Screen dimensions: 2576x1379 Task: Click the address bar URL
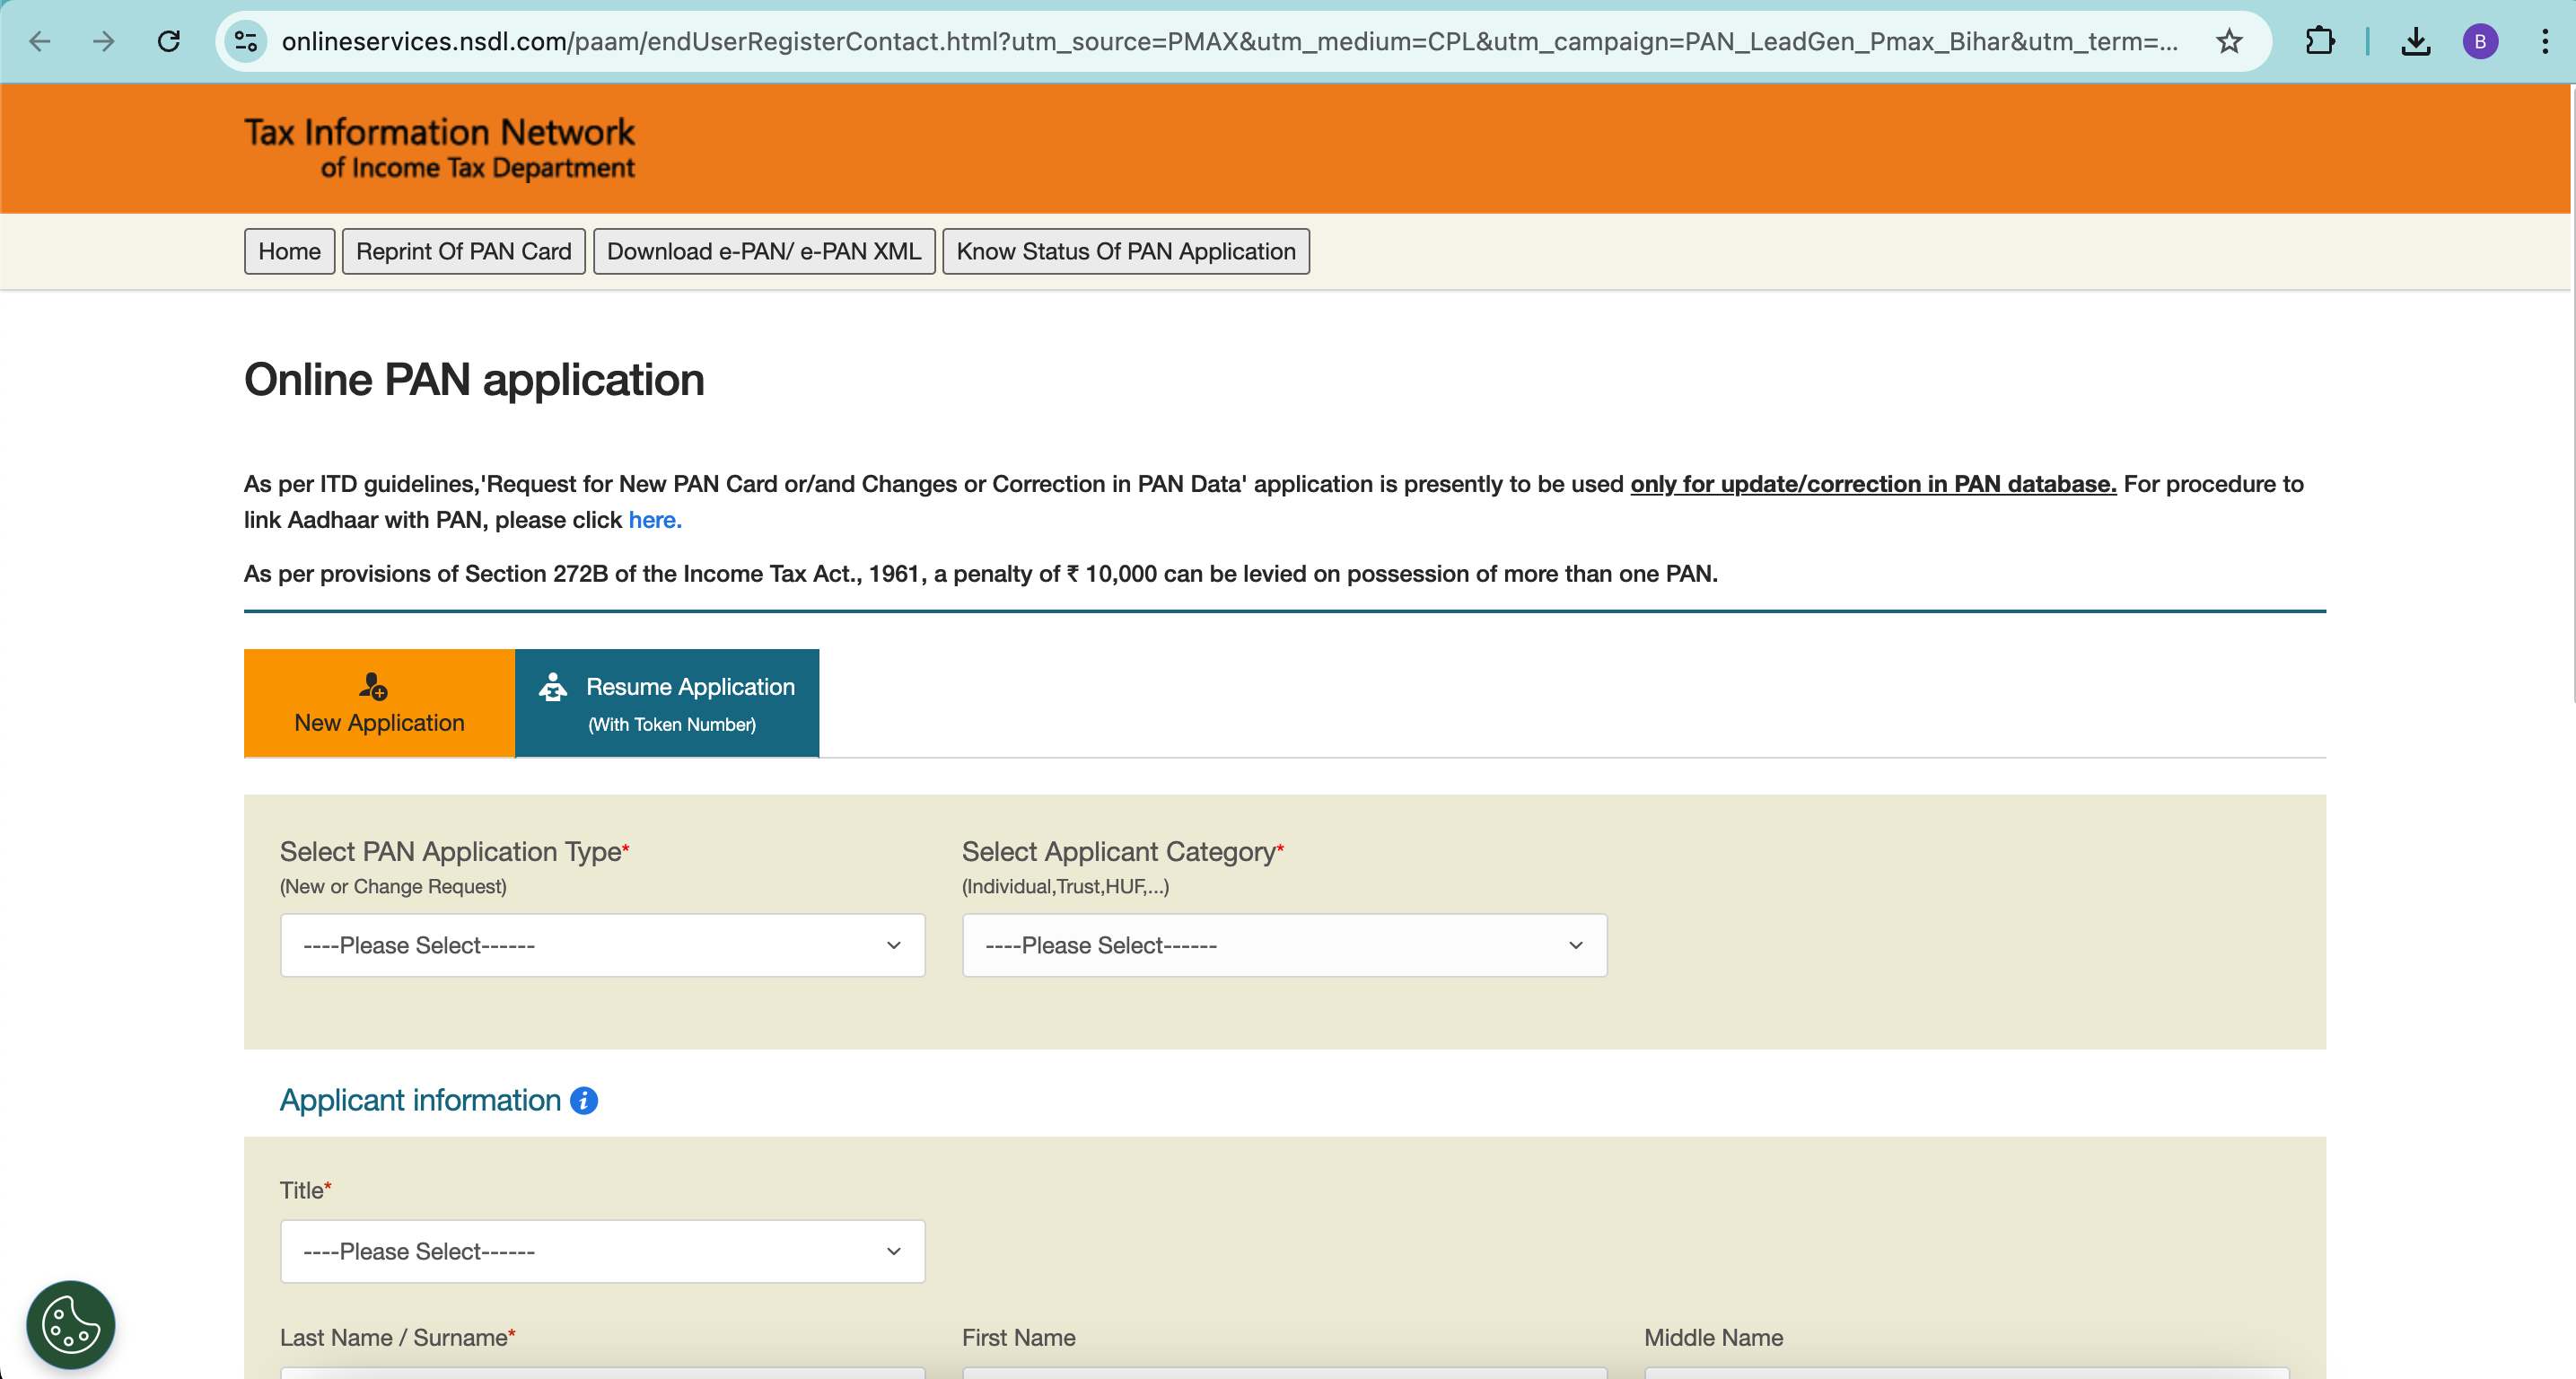pos(1230,41)
